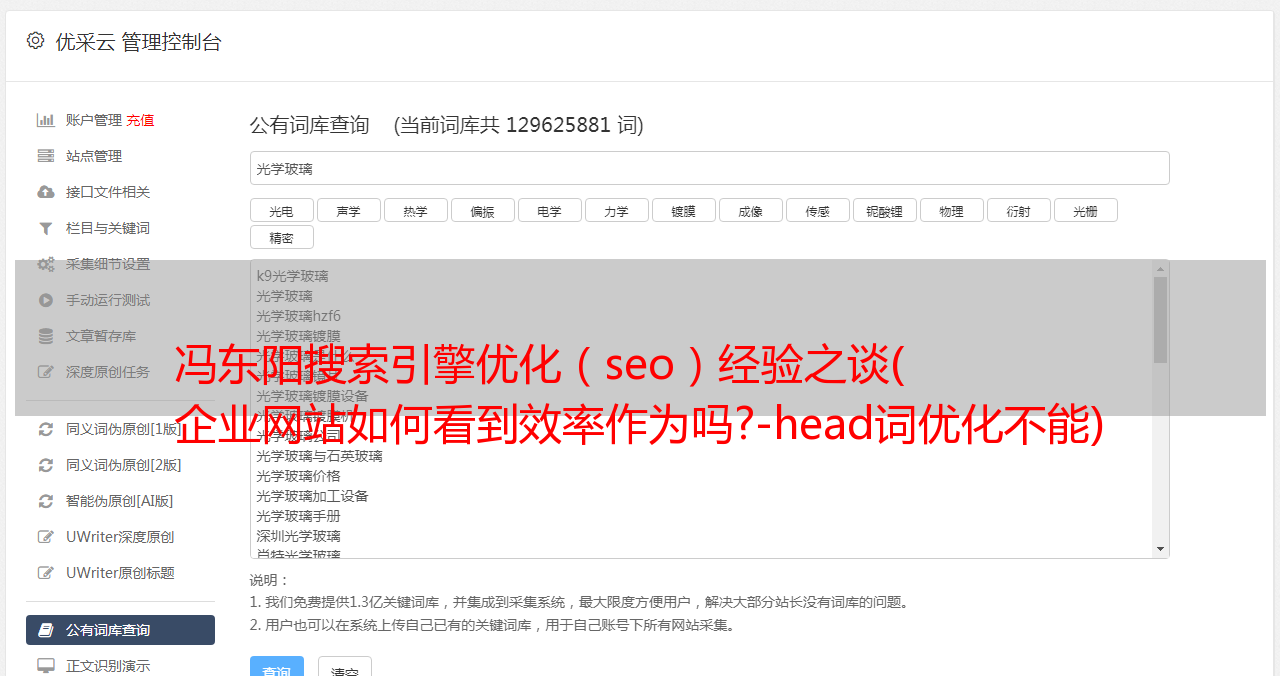The image size is (1280, 676).
Task: Click the 同义词伪原创[1版] refresh icon
Action: [45, 429]
